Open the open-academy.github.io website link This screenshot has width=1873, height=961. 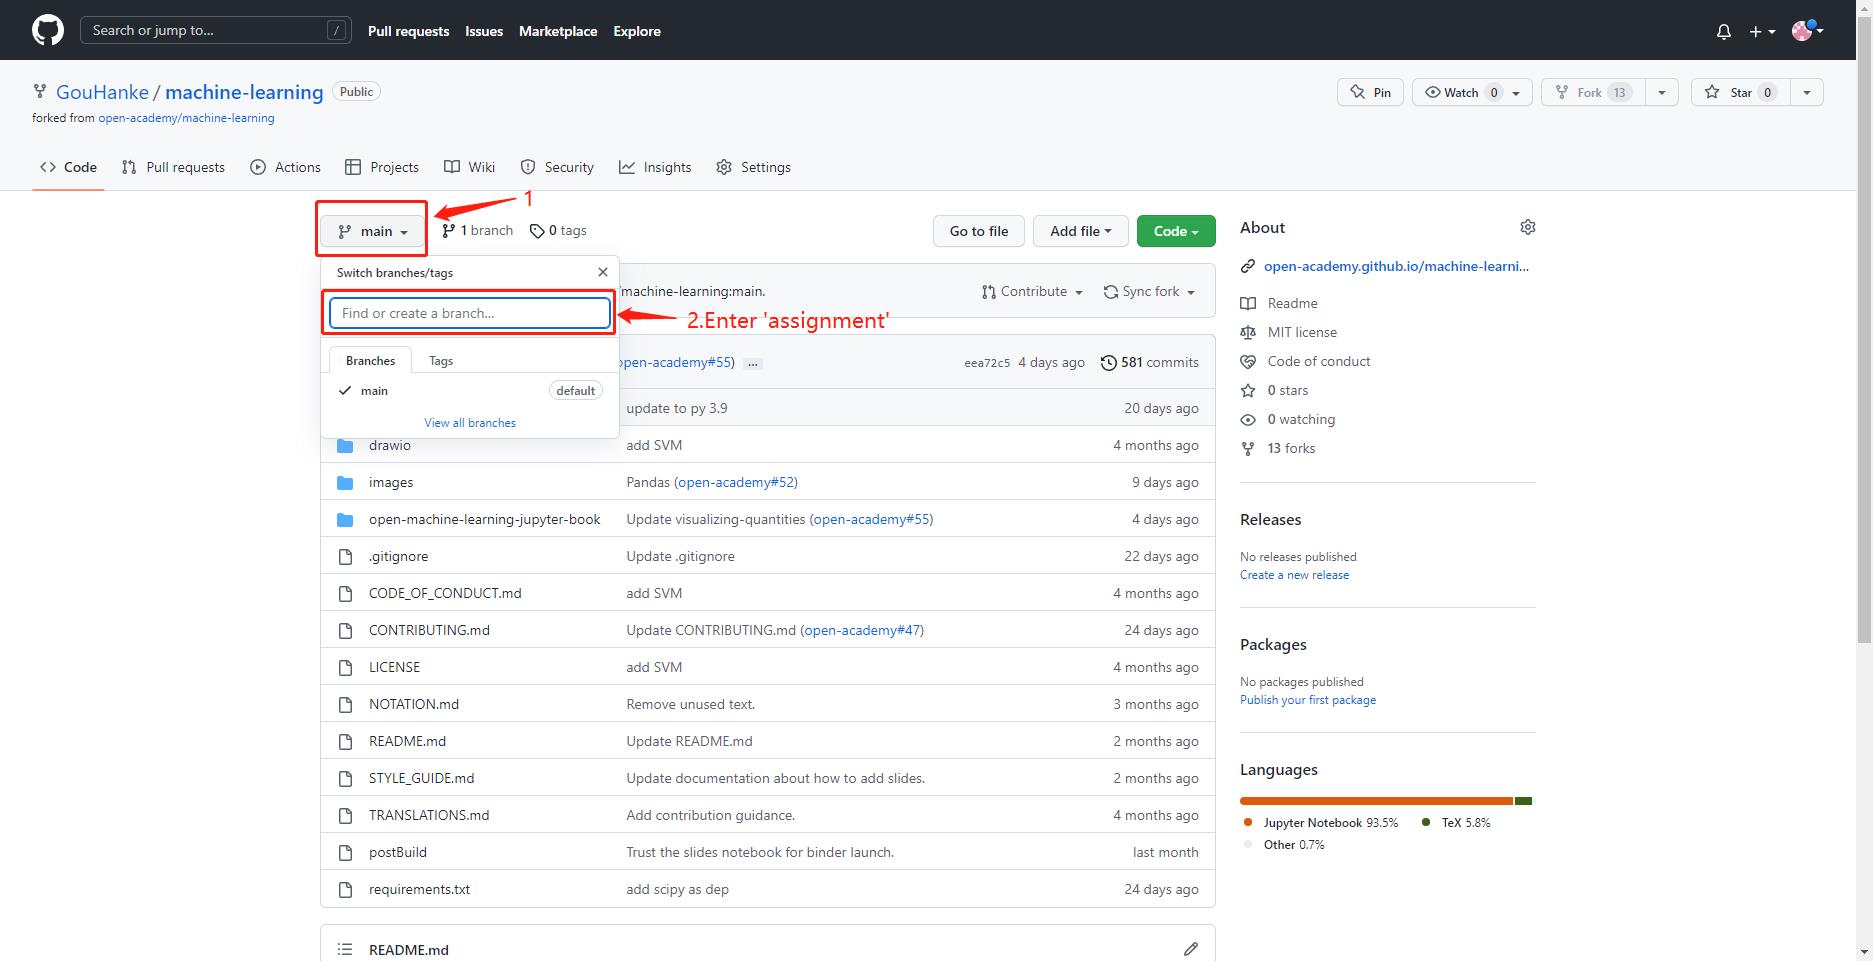point(1396,266)
